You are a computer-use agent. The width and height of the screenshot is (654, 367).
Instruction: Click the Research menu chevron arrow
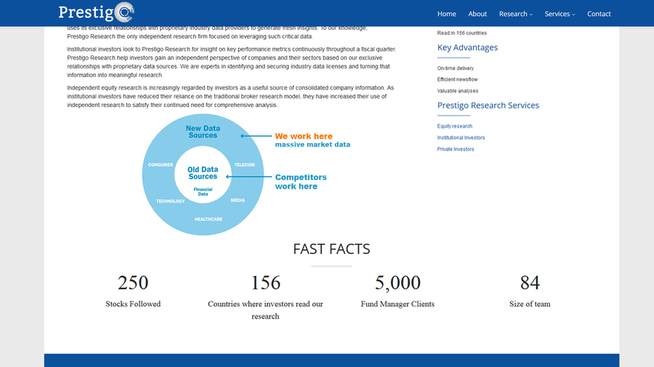531,15
